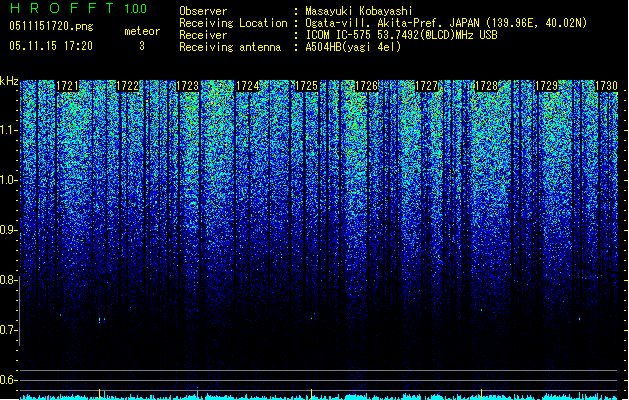Viewport: 629px width, 400px height.
Task: Click the 1.1 frequency axis label
Action: point(9,130)
